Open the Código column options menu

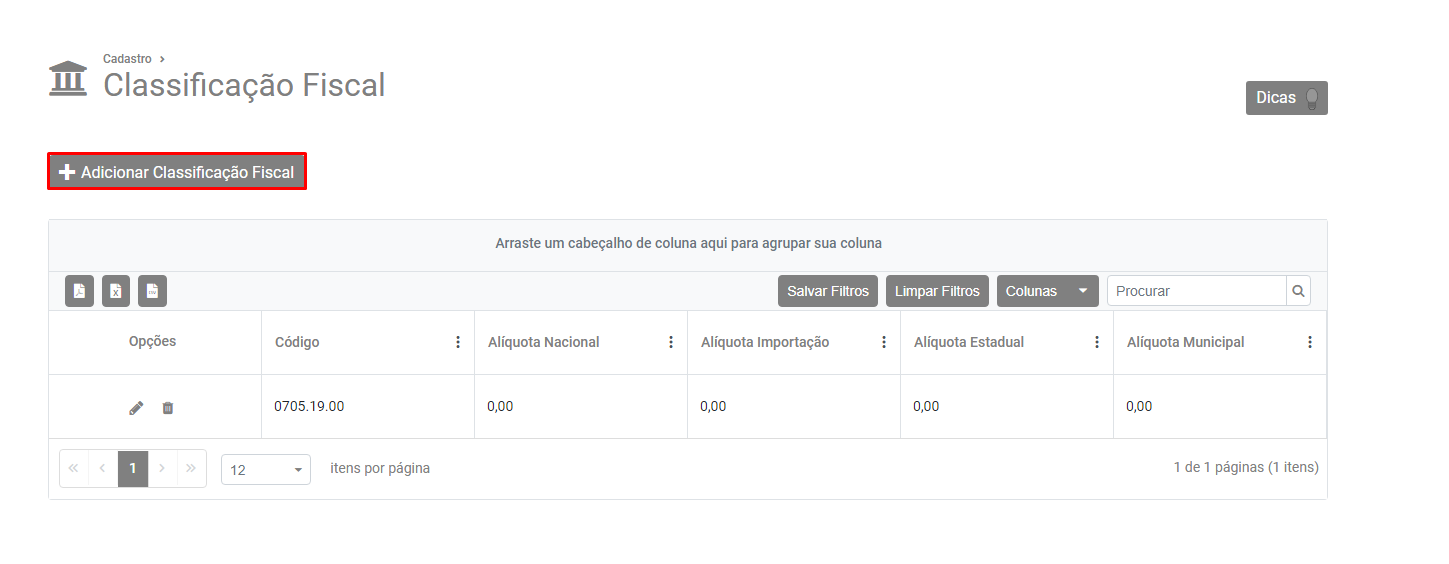(458, 342)
